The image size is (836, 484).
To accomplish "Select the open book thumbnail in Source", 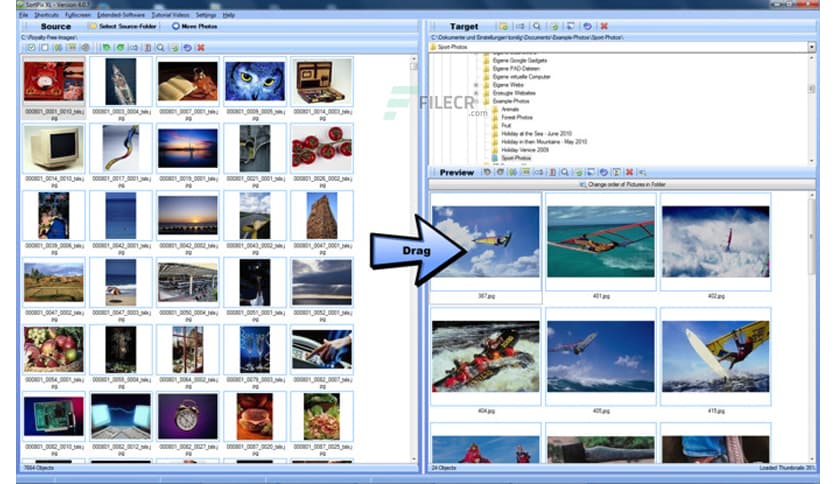I will [x=188, y=82].
